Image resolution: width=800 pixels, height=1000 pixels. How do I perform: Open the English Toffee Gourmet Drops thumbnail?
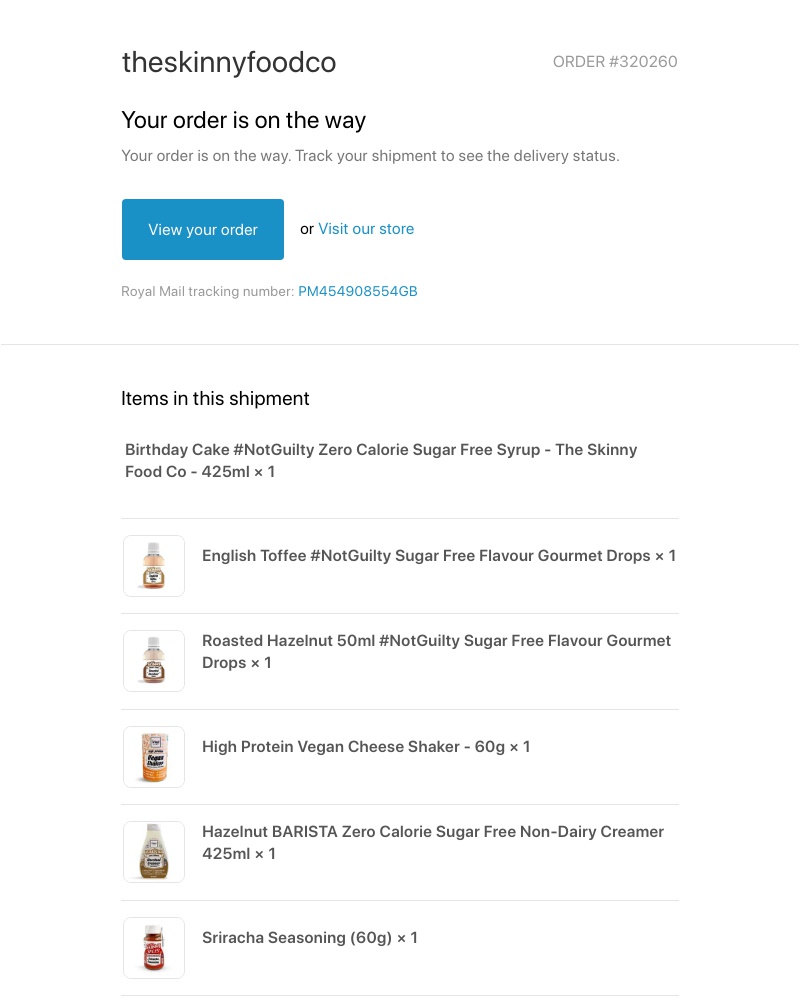point(153,565)
